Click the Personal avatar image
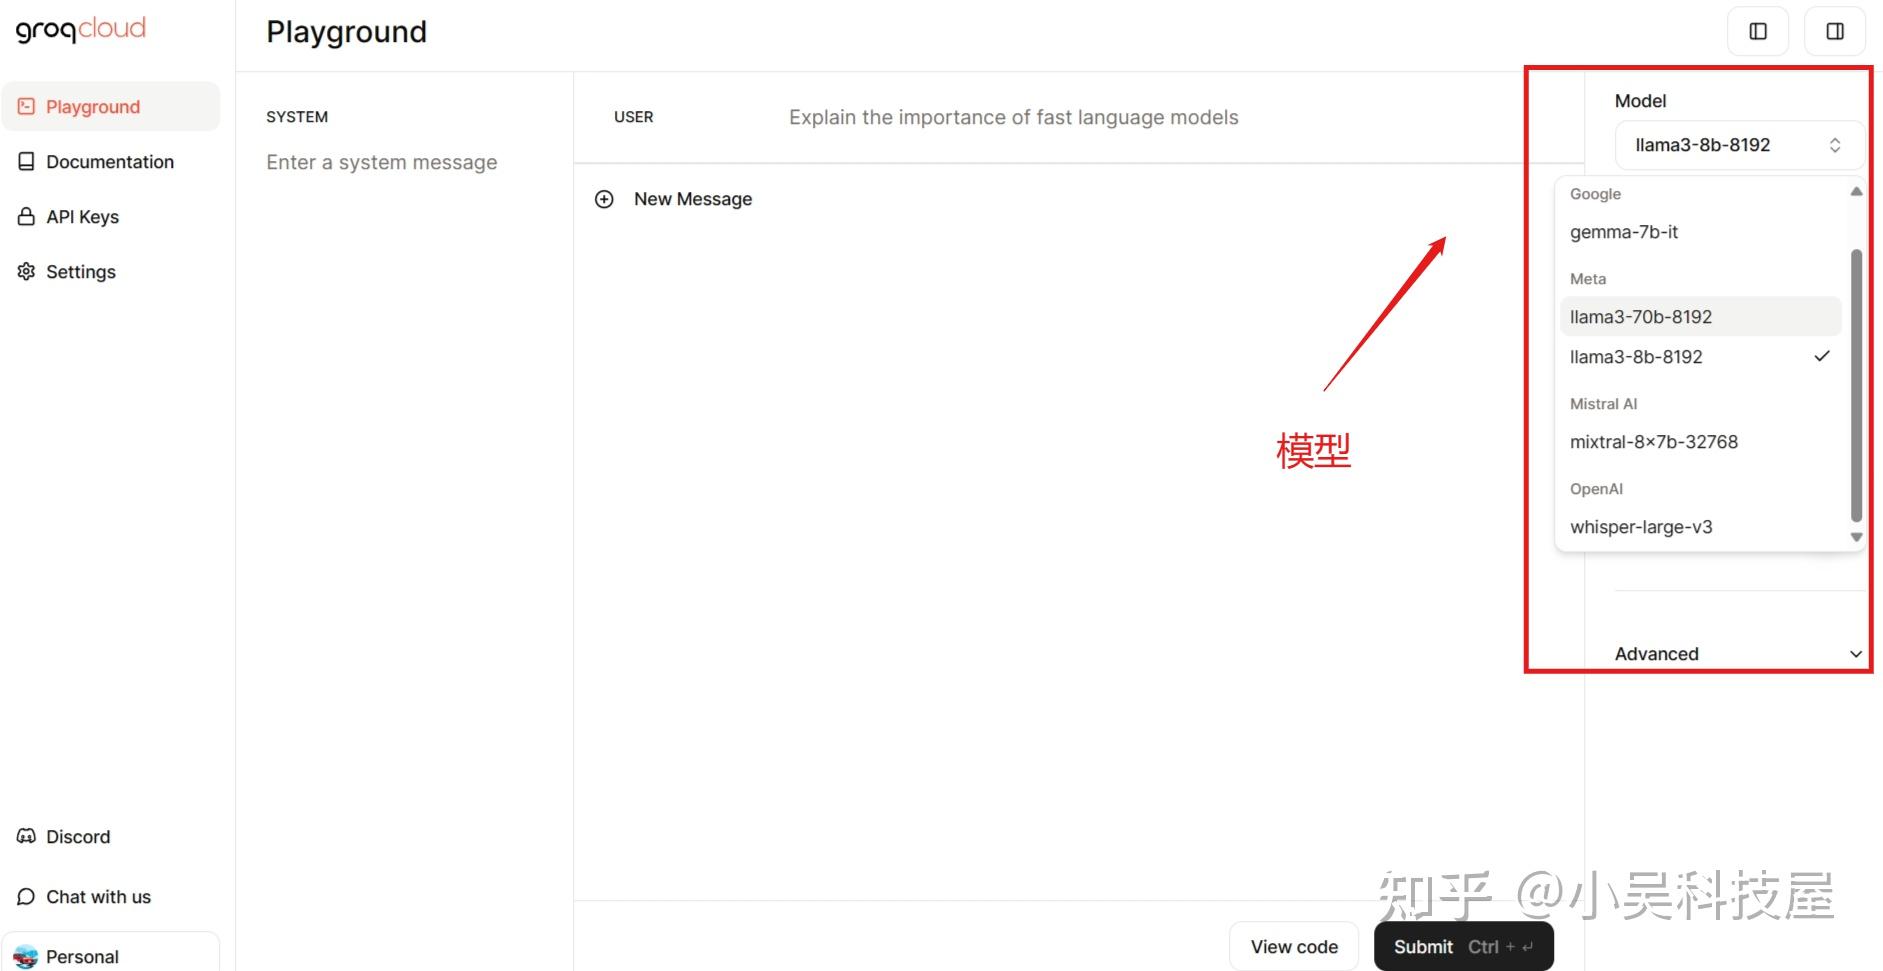 pos(26,957)
